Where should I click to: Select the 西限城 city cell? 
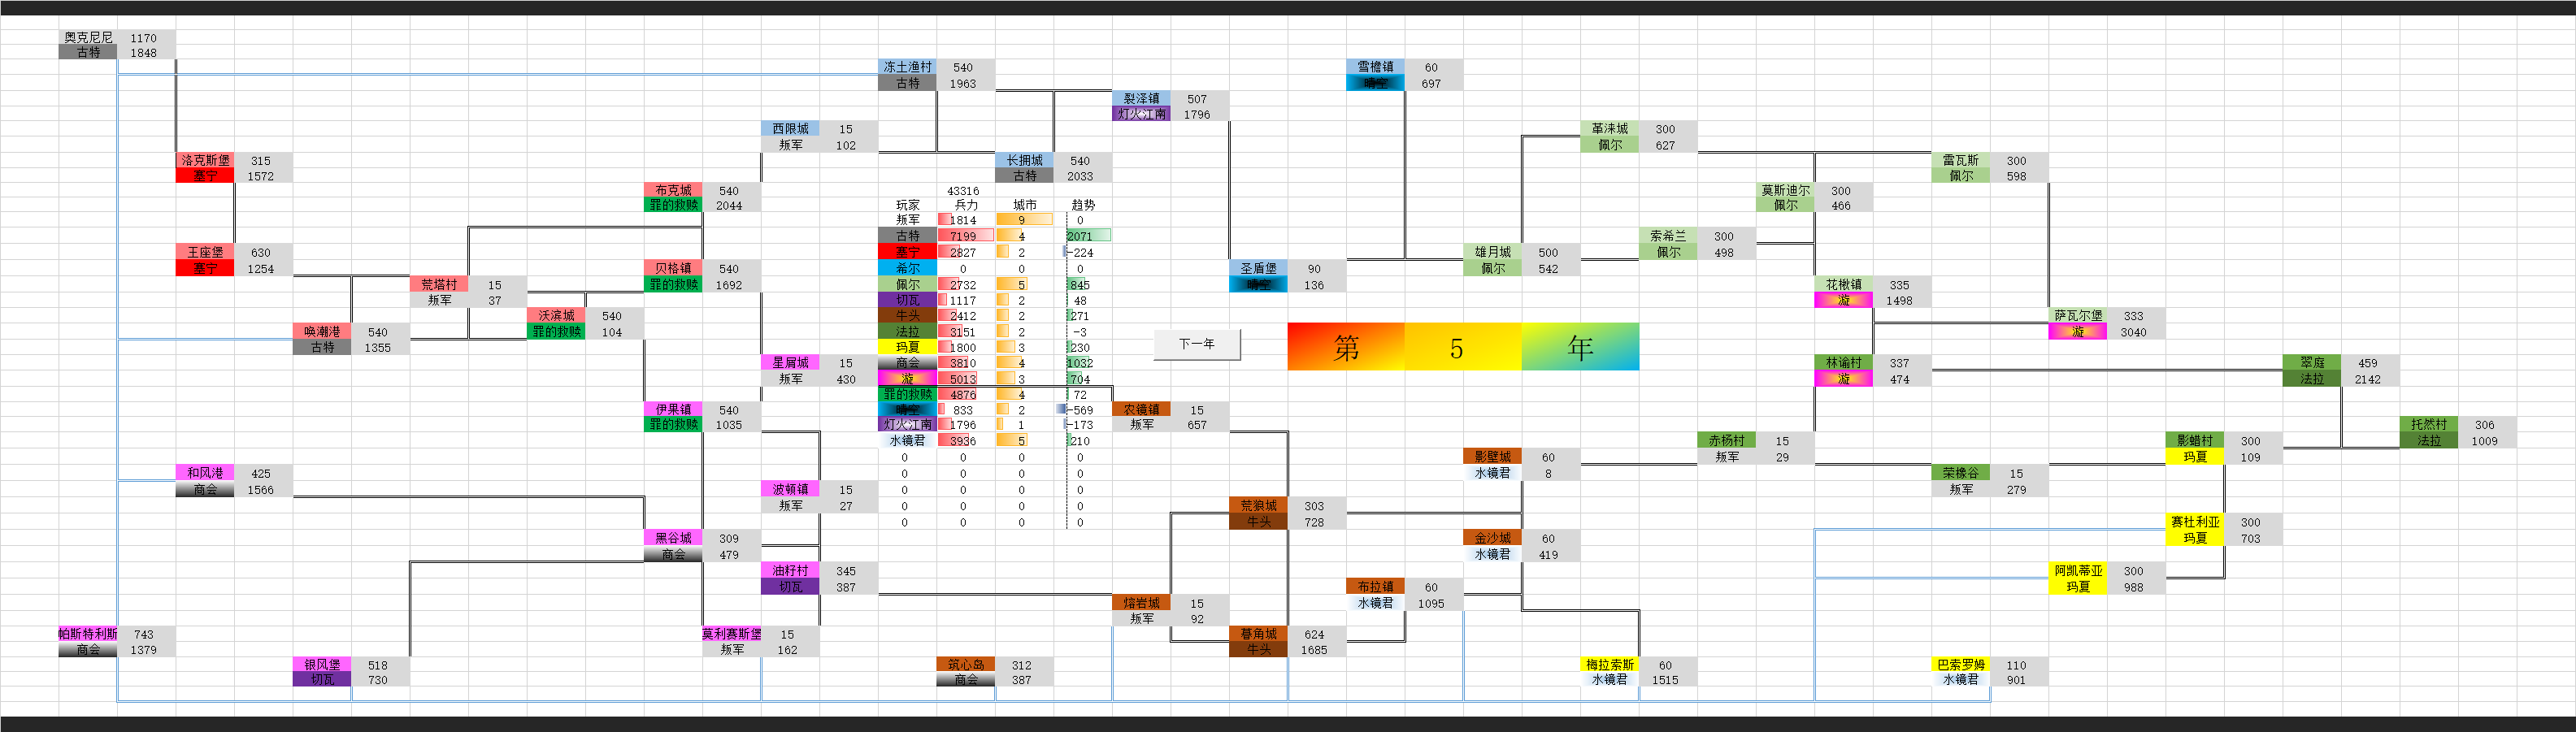(x=790, y=129)
